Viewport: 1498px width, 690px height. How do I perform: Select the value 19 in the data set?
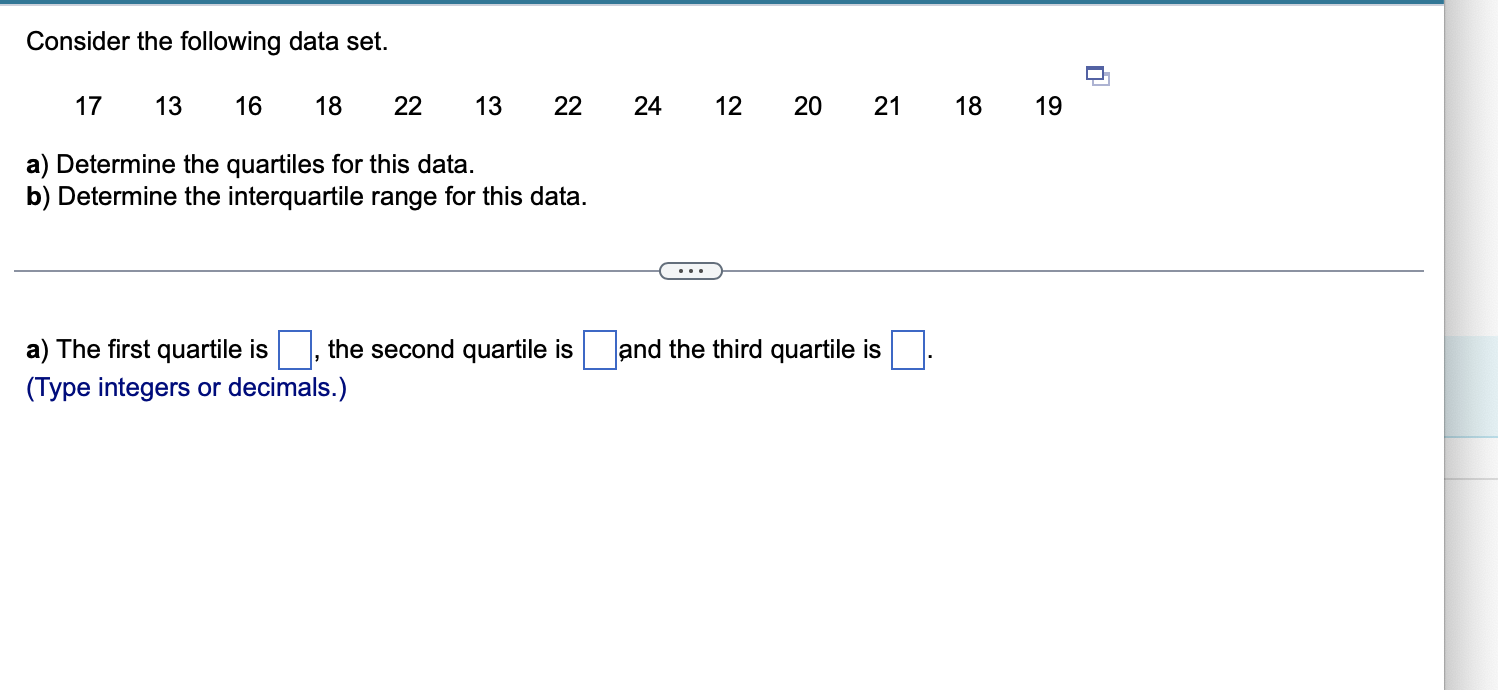1049,106
